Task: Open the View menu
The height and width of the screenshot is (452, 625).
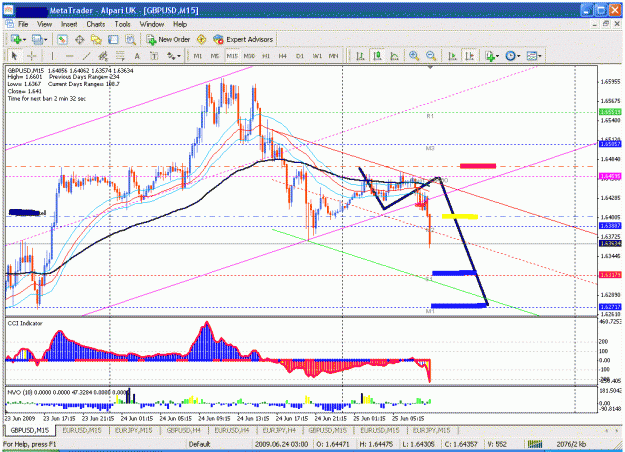Action: pyautogui.click(x=45, y=24)
